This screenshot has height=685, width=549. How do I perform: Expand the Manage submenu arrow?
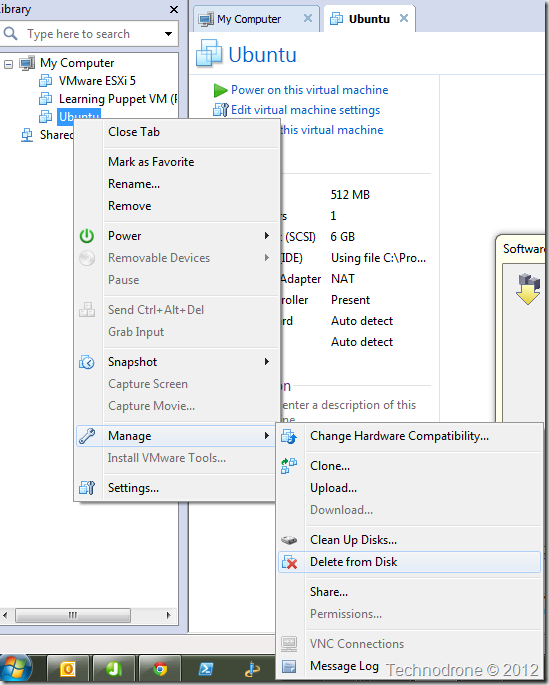pos(266,436)
